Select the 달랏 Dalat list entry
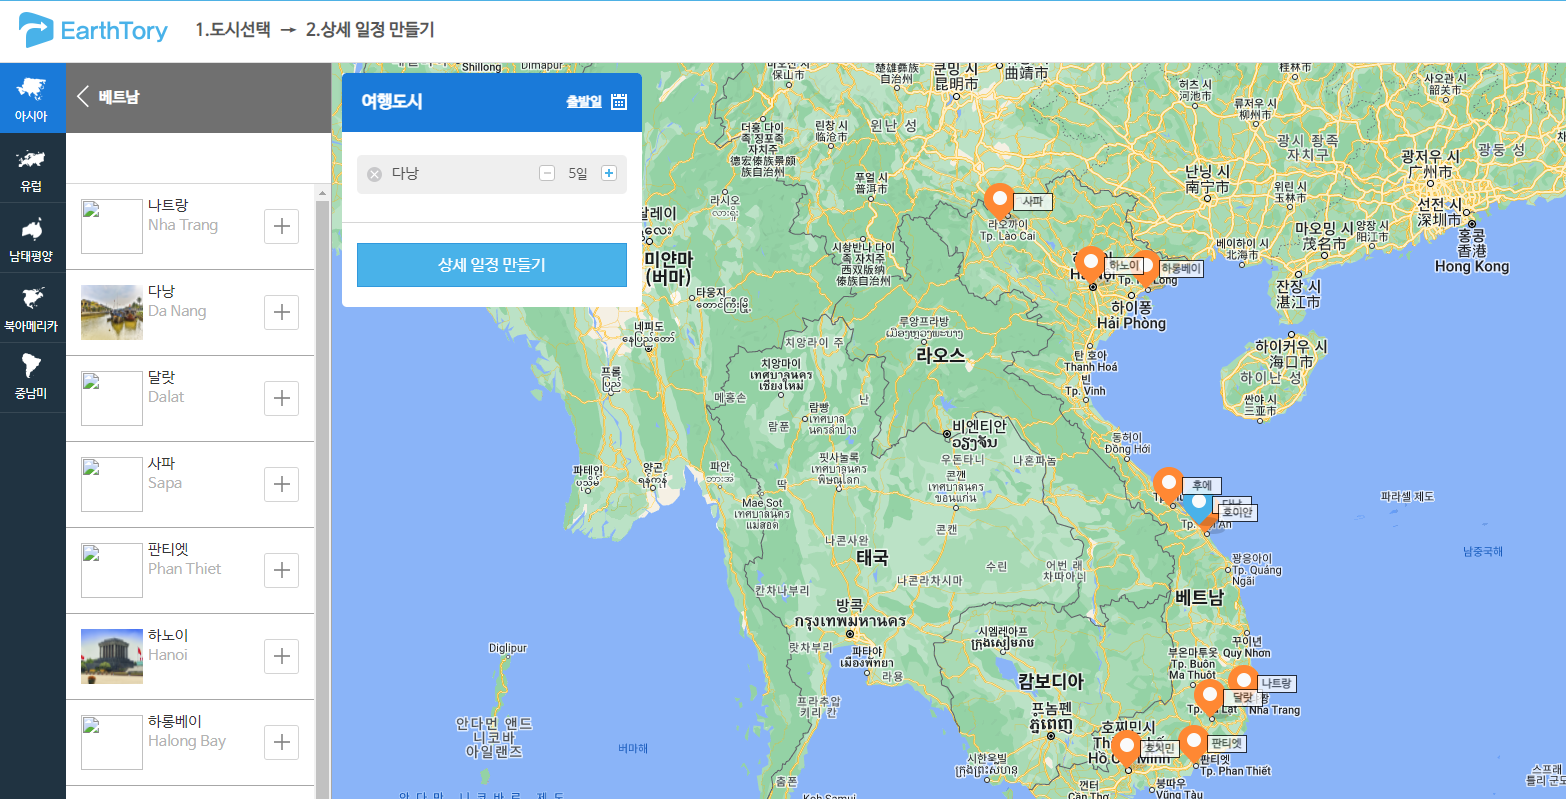Screen dimensions: 1566x799 pyautogui.click(x=190, y=398)
